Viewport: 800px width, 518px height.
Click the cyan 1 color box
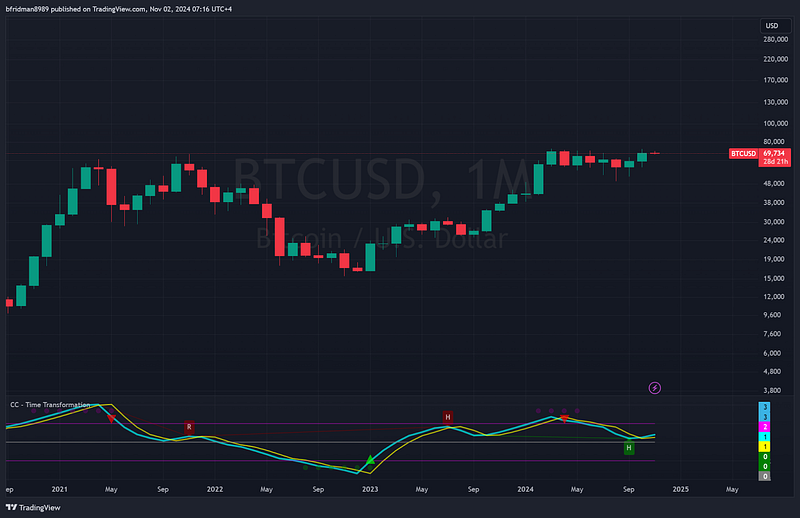pos(764,437)
